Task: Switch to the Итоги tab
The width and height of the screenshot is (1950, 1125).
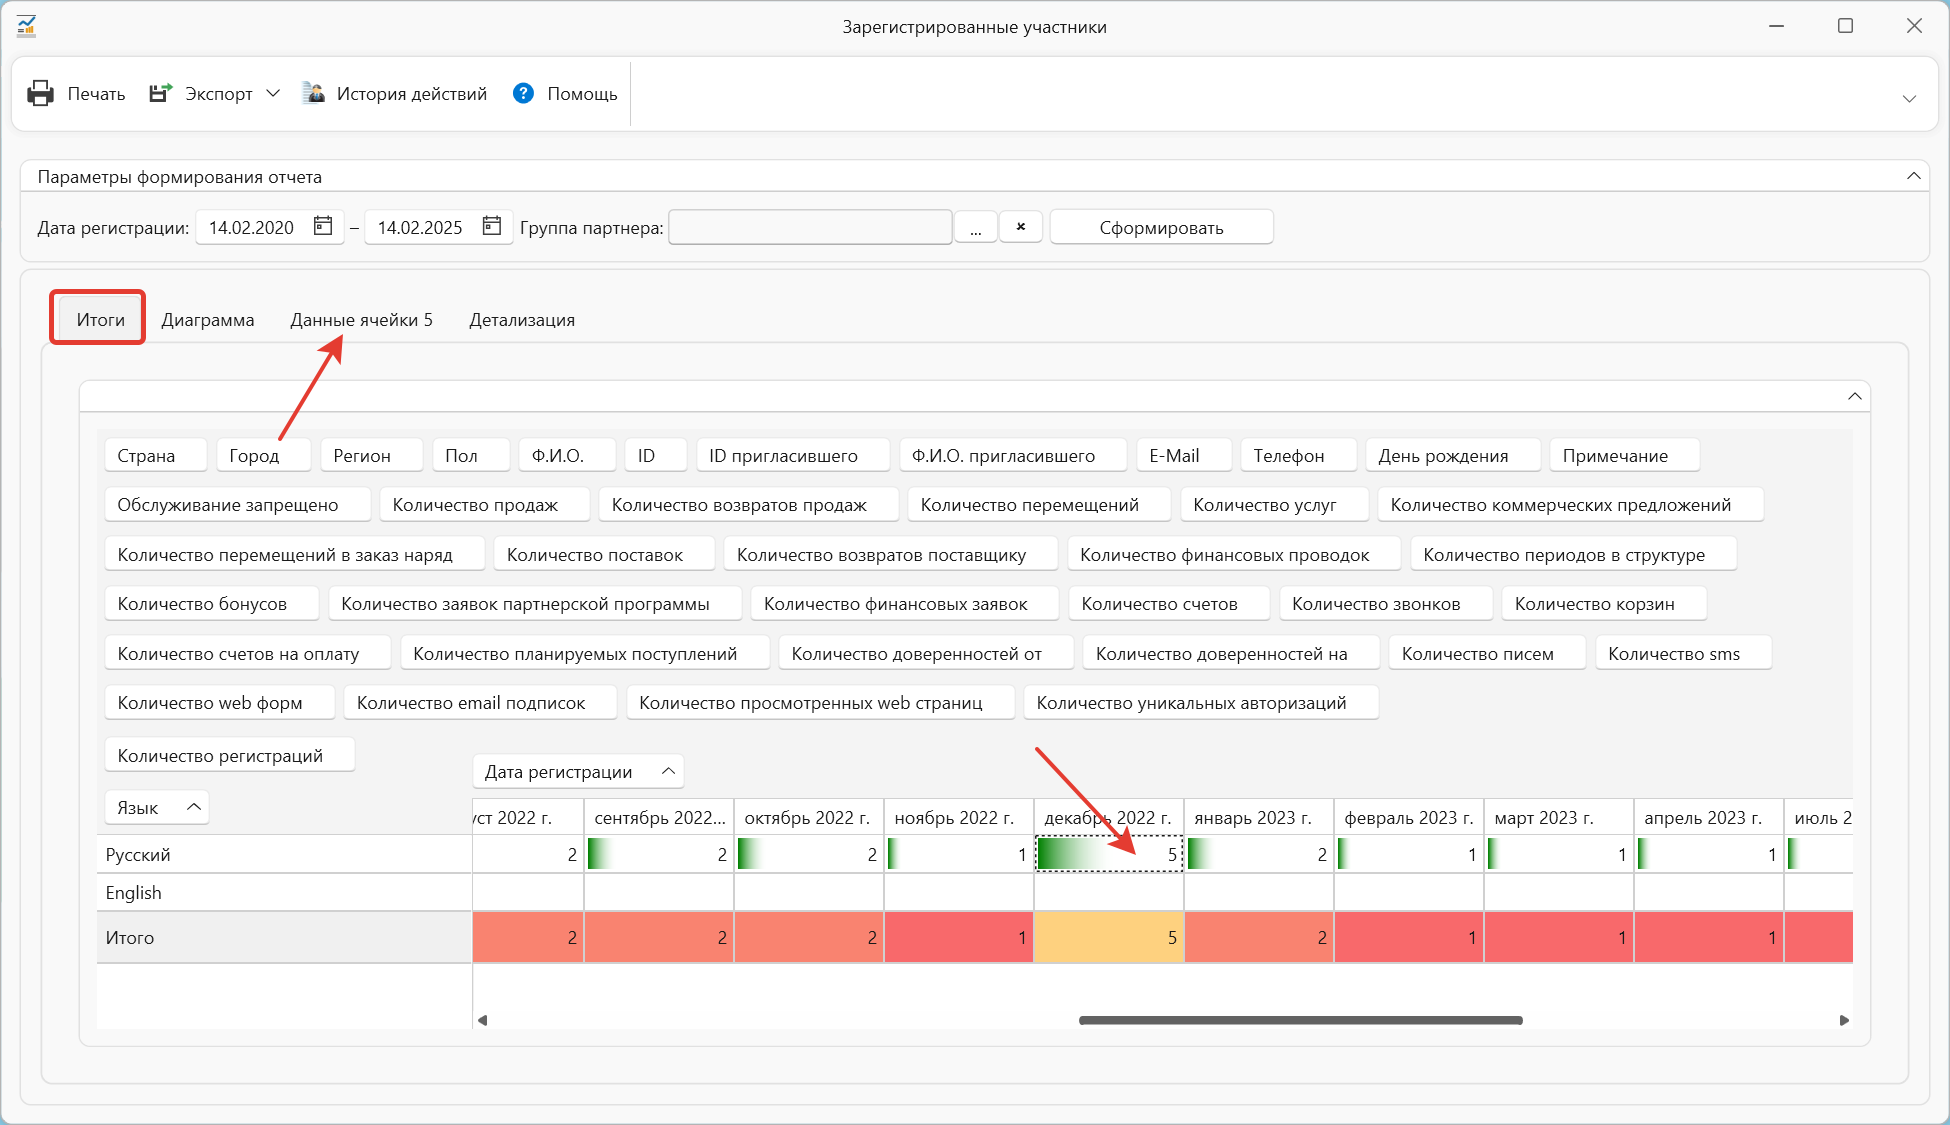Action: pyautogui.click(x=100, y=319)
